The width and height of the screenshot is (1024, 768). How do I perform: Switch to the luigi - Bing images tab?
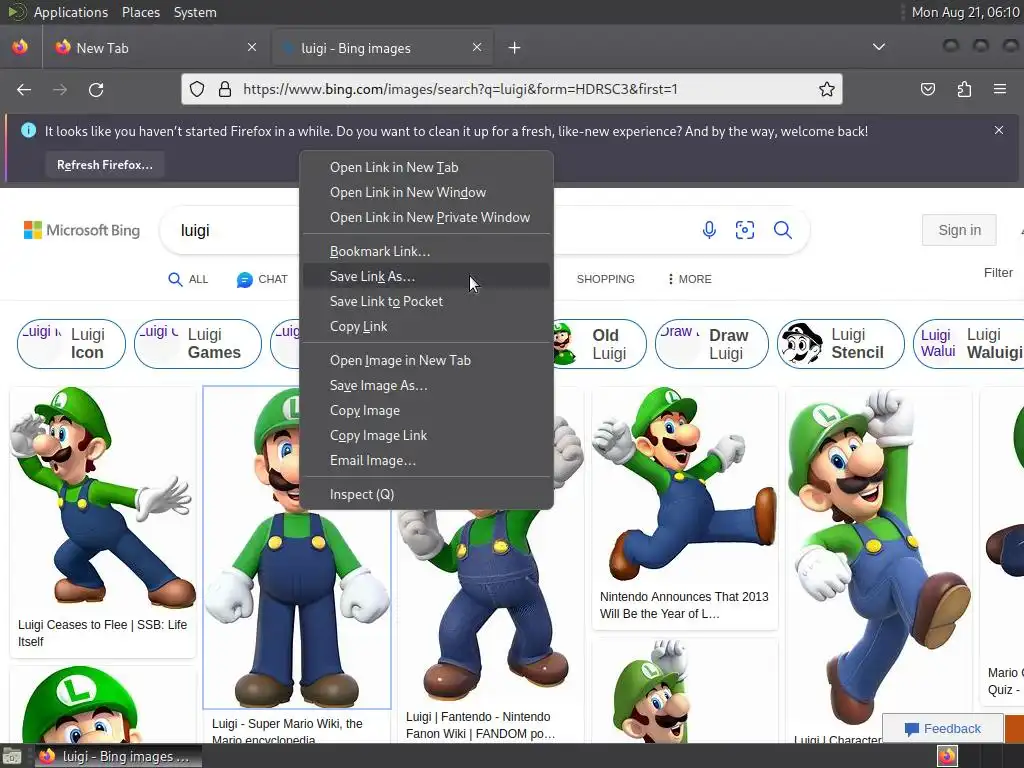pyautogui.click(x=381, y=48)
